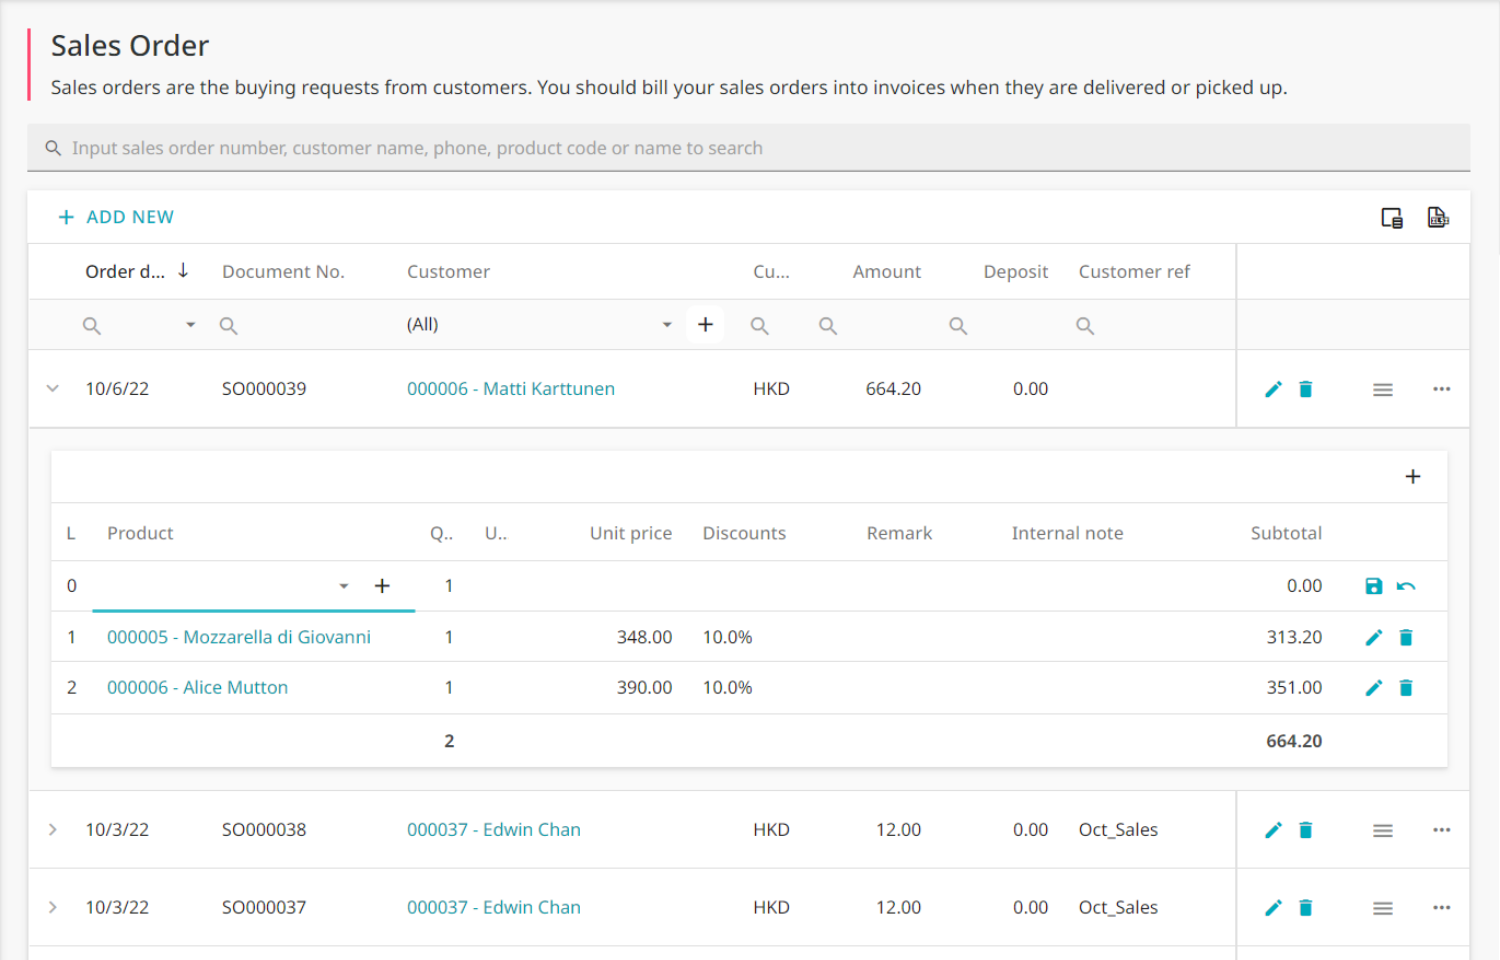Undo the new order line edit

pyautogui.click(x=1406, y=586)
